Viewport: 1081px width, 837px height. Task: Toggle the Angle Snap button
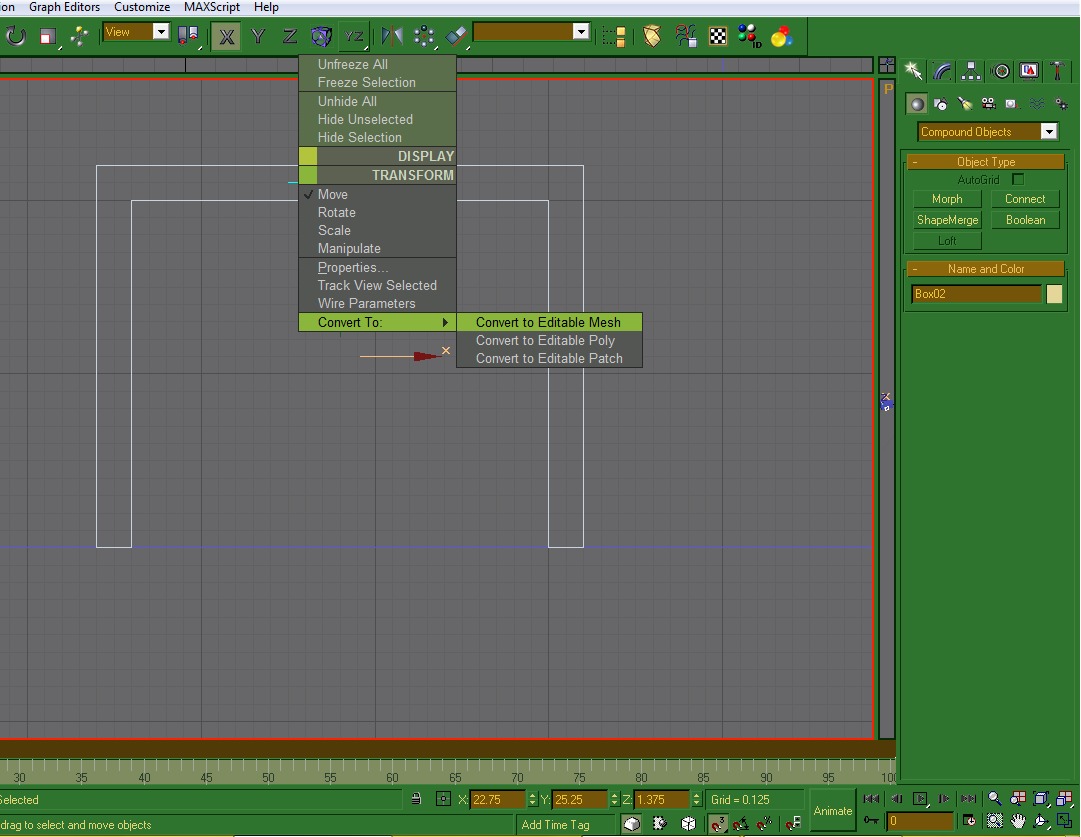741,823
